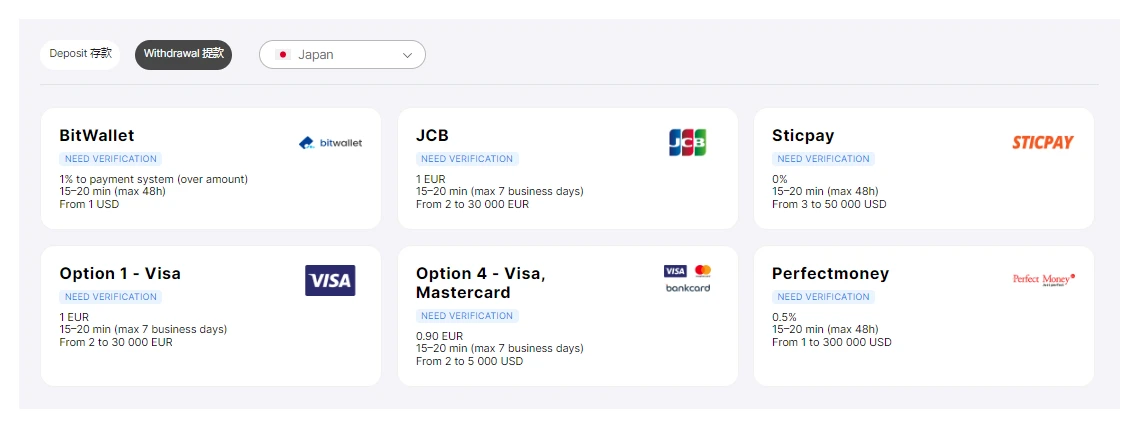Choose Option 1 - Visa title
The image size is (1142, 428).
(x=120, y=274)
